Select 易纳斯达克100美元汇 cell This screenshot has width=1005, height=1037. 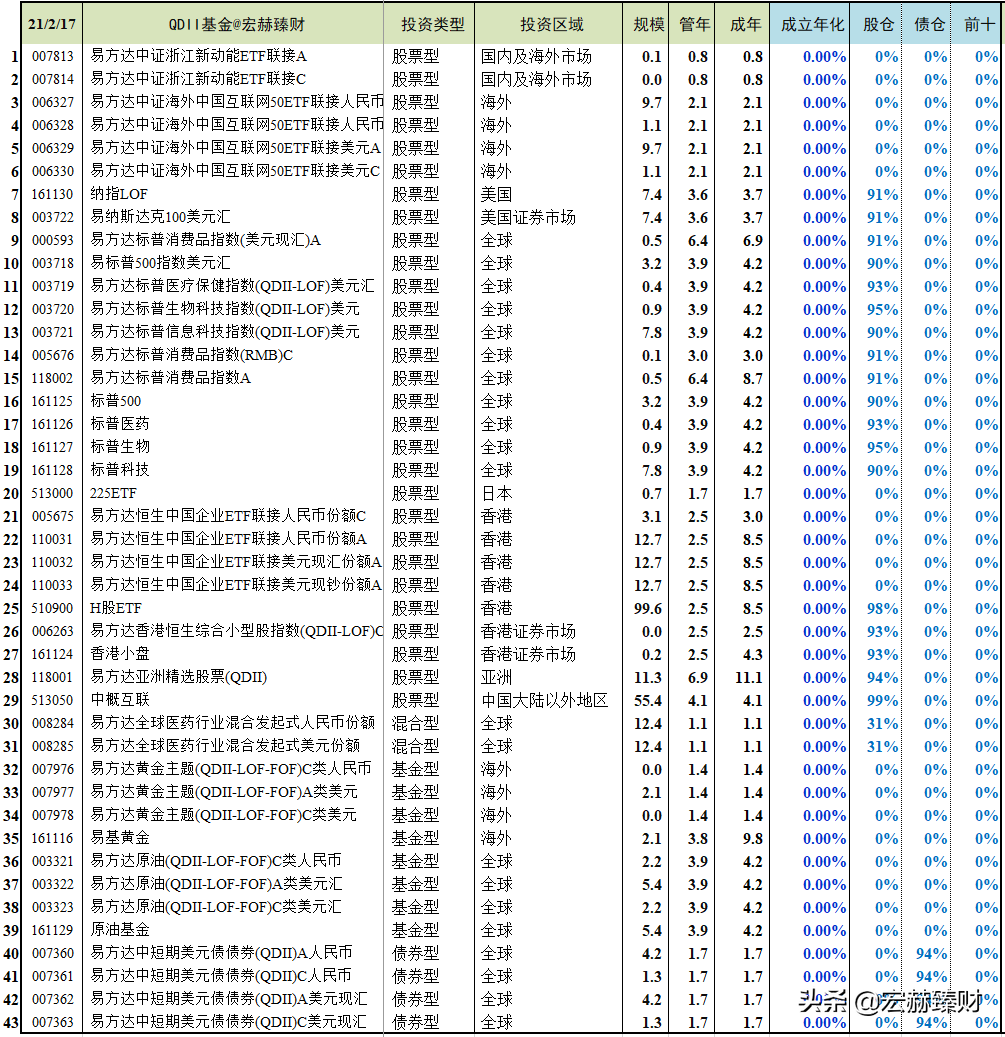(x=161, y=217)
